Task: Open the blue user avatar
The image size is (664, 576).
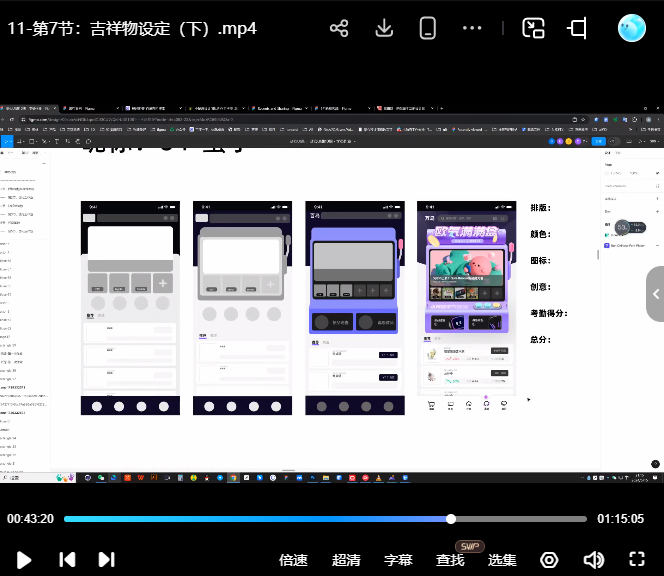Action: (x=632, y=28)
